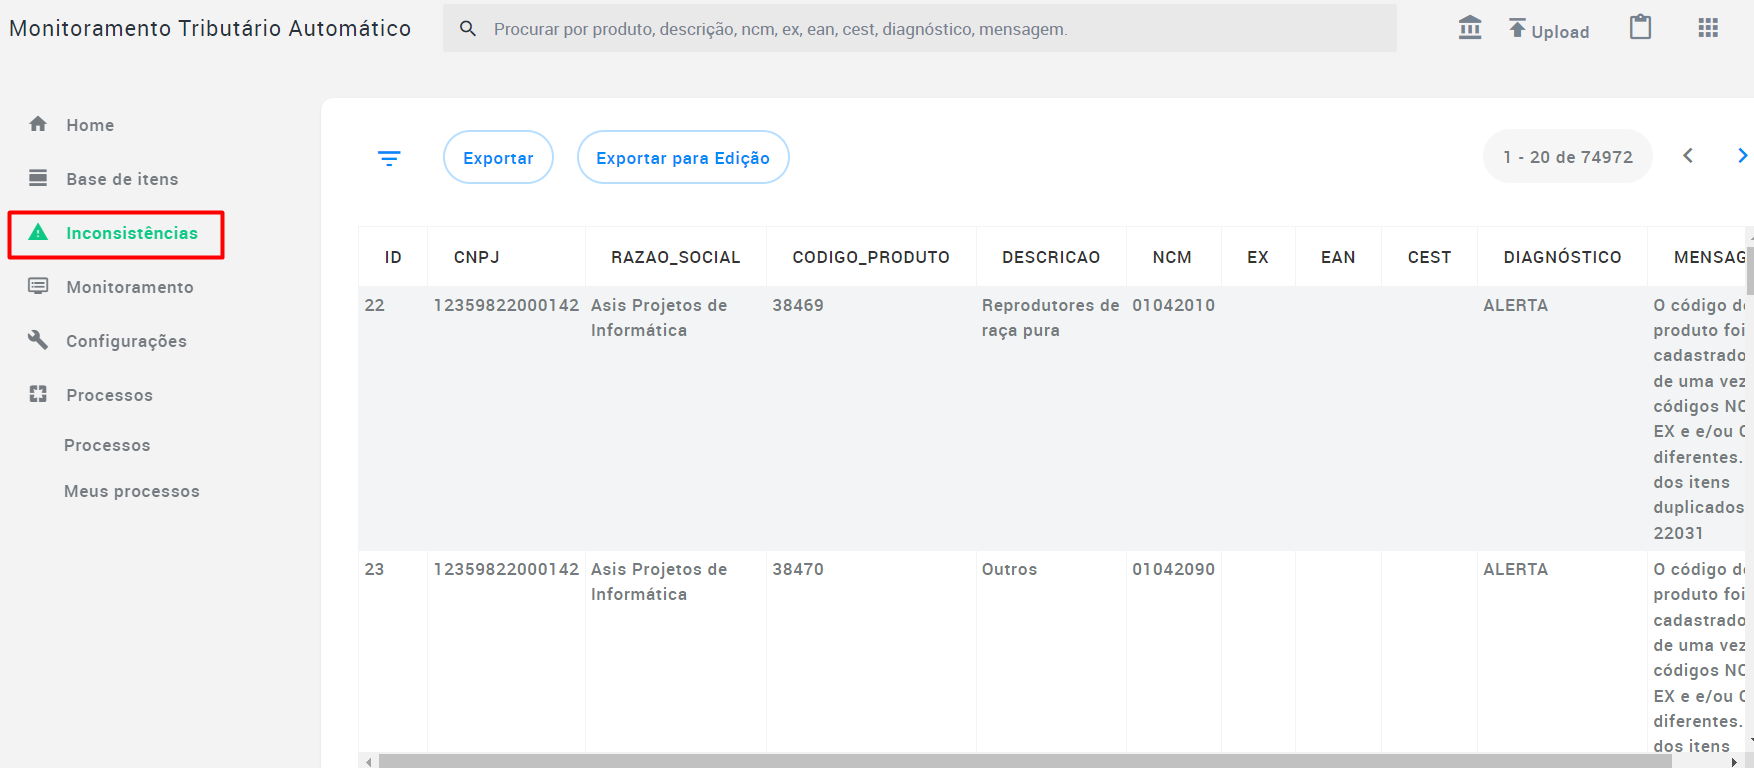1754x768 pixels.
Task: Go to next page of results
Action: click(x=1741, y=156)
